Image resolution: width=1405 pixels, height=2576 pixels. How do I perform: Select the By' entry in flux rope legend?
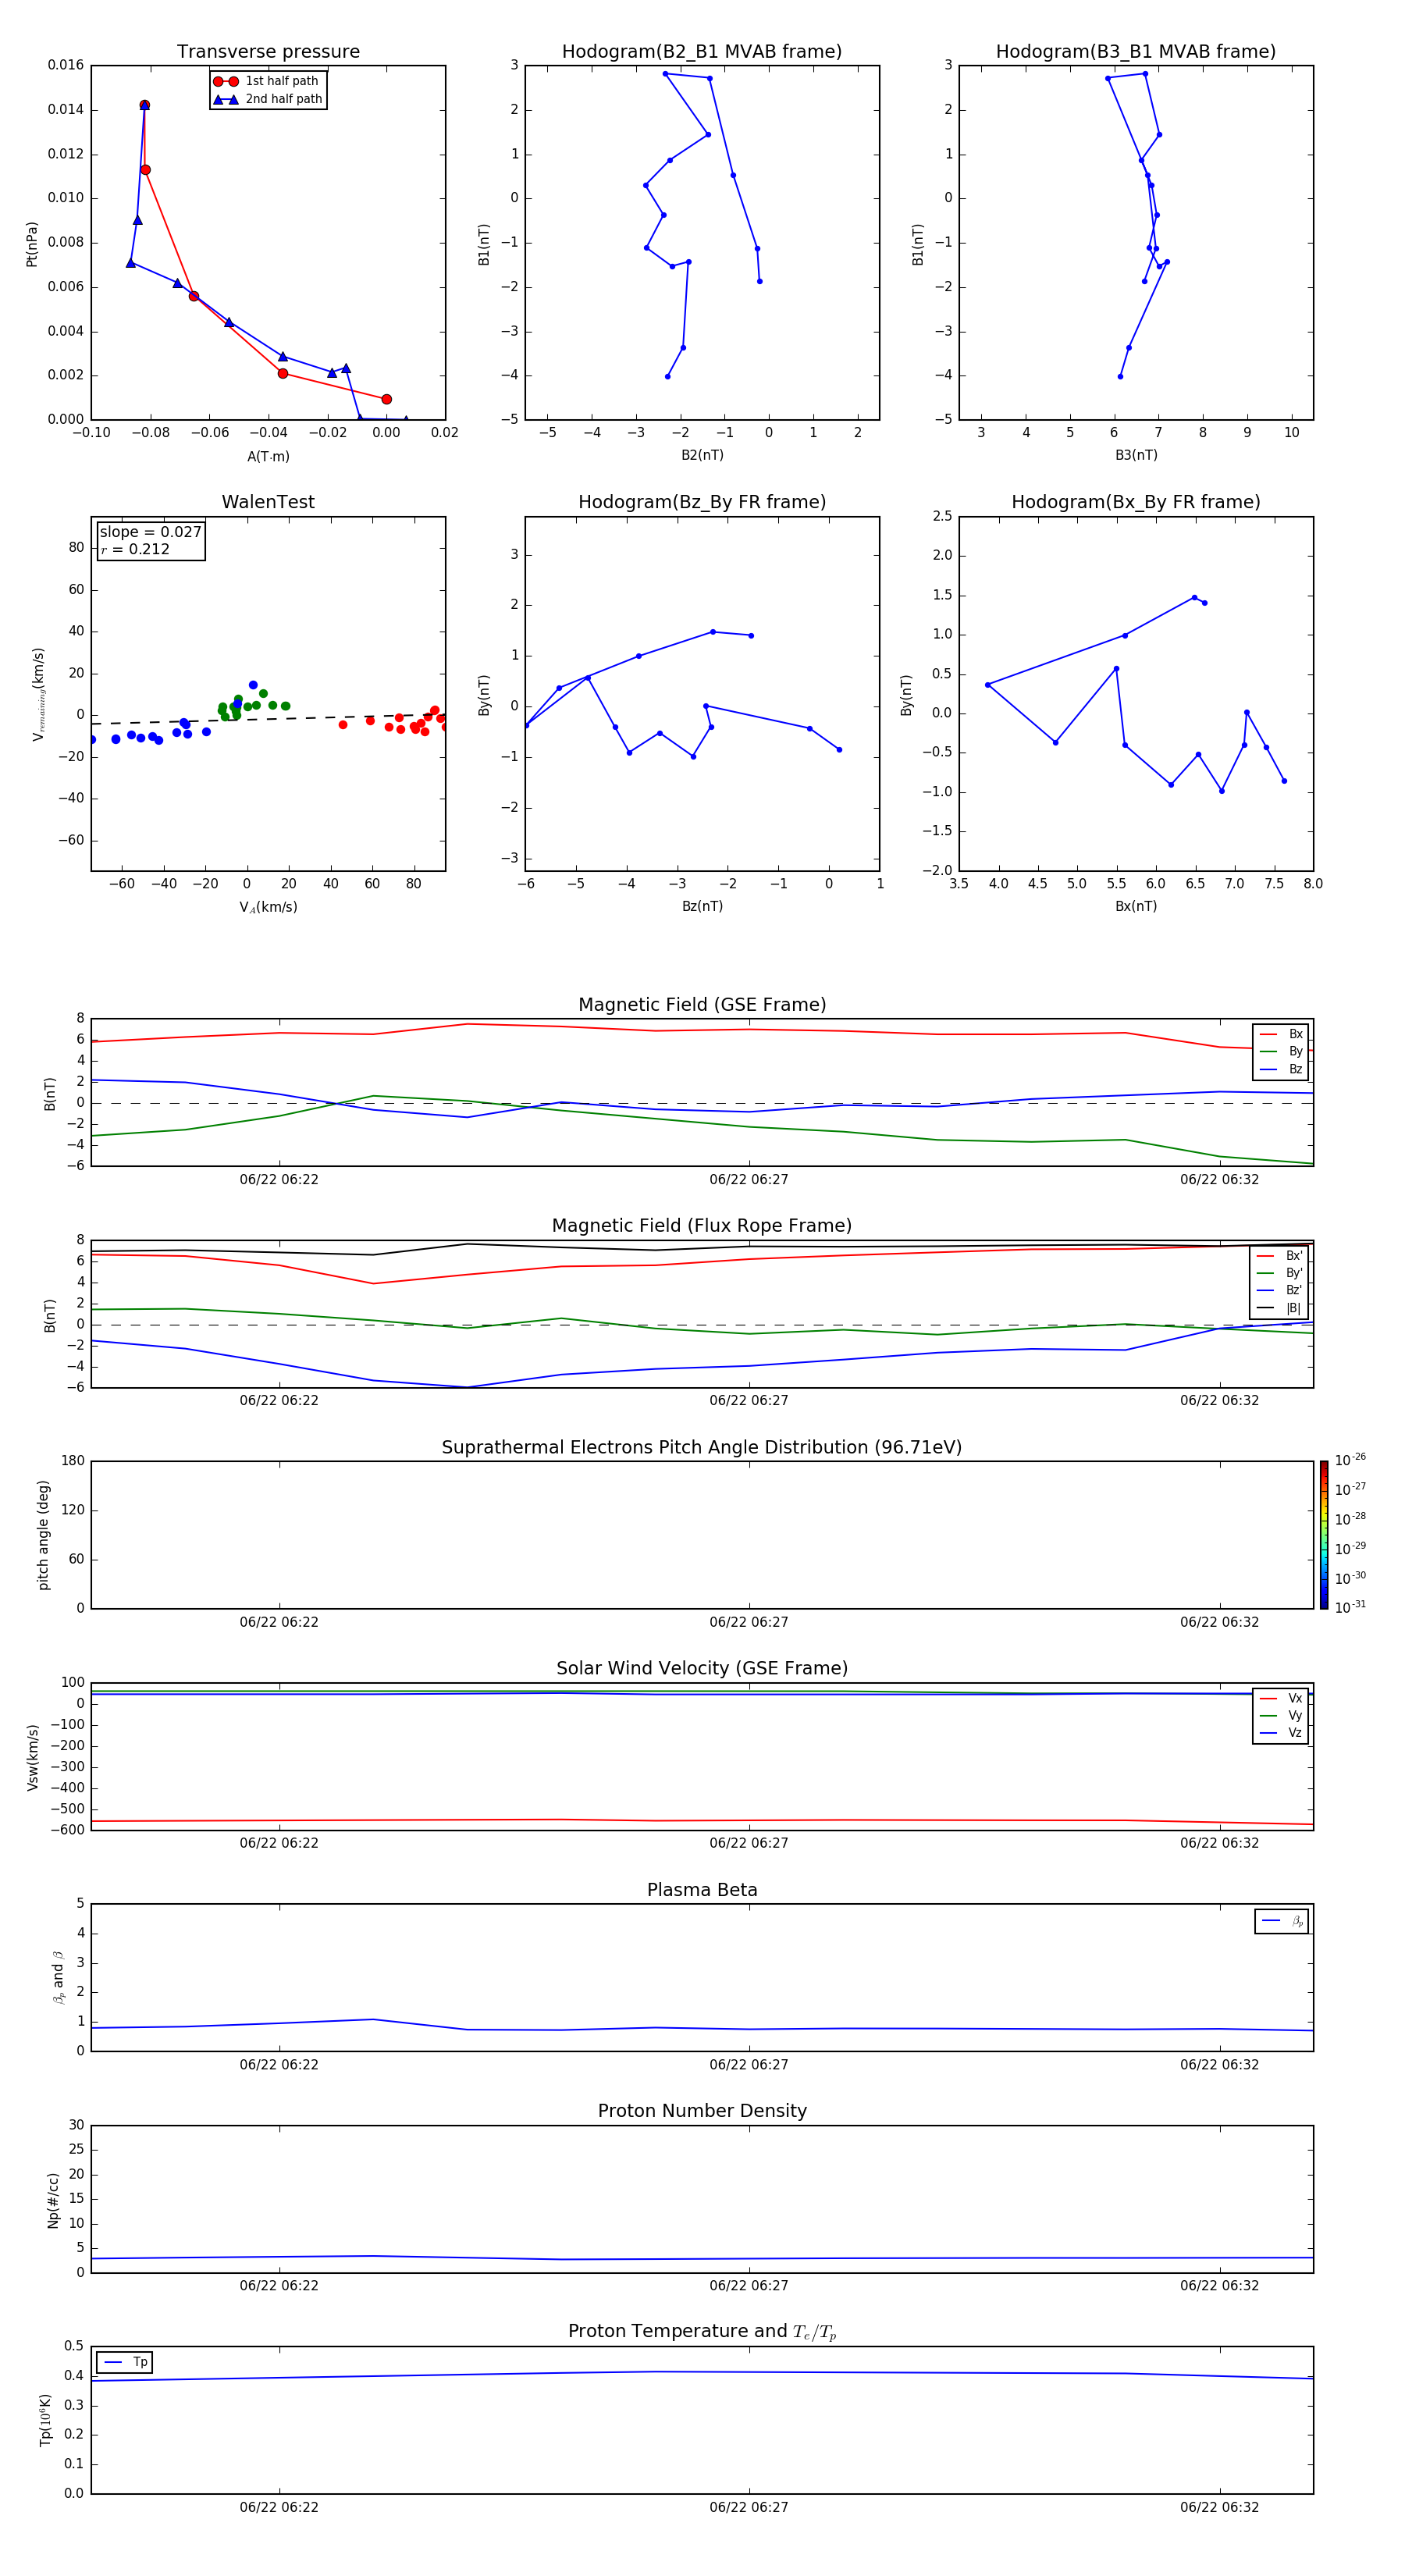(x=1280, y=1273)
